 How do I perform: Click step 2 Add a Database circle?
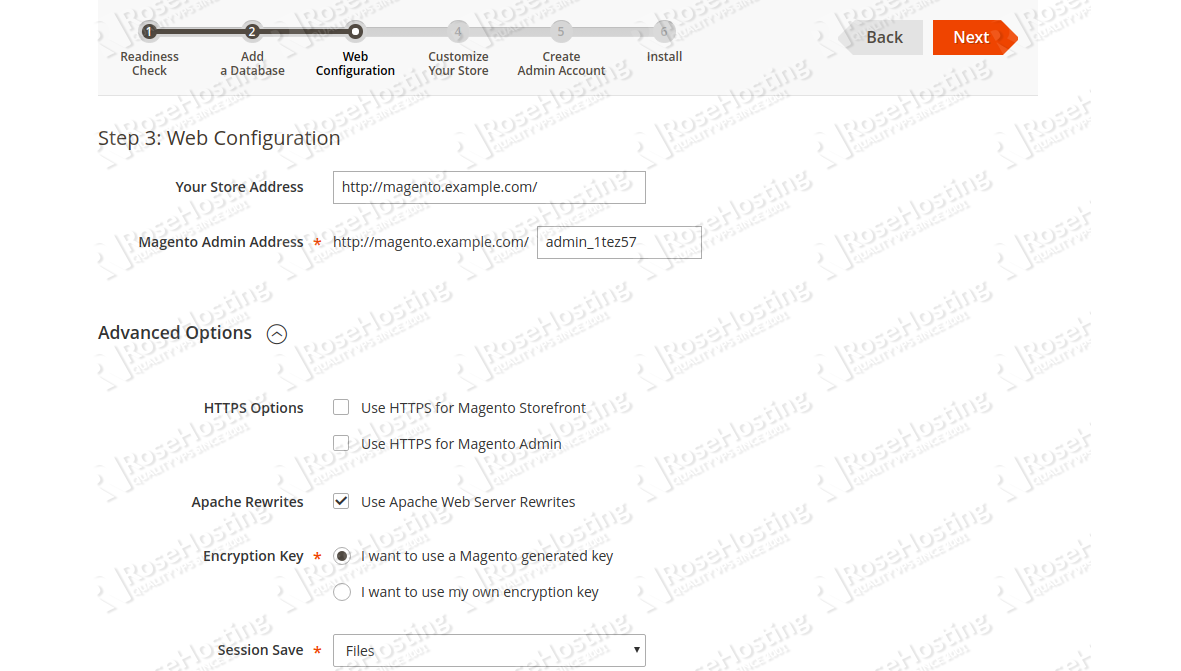click(x=252, y=31)
